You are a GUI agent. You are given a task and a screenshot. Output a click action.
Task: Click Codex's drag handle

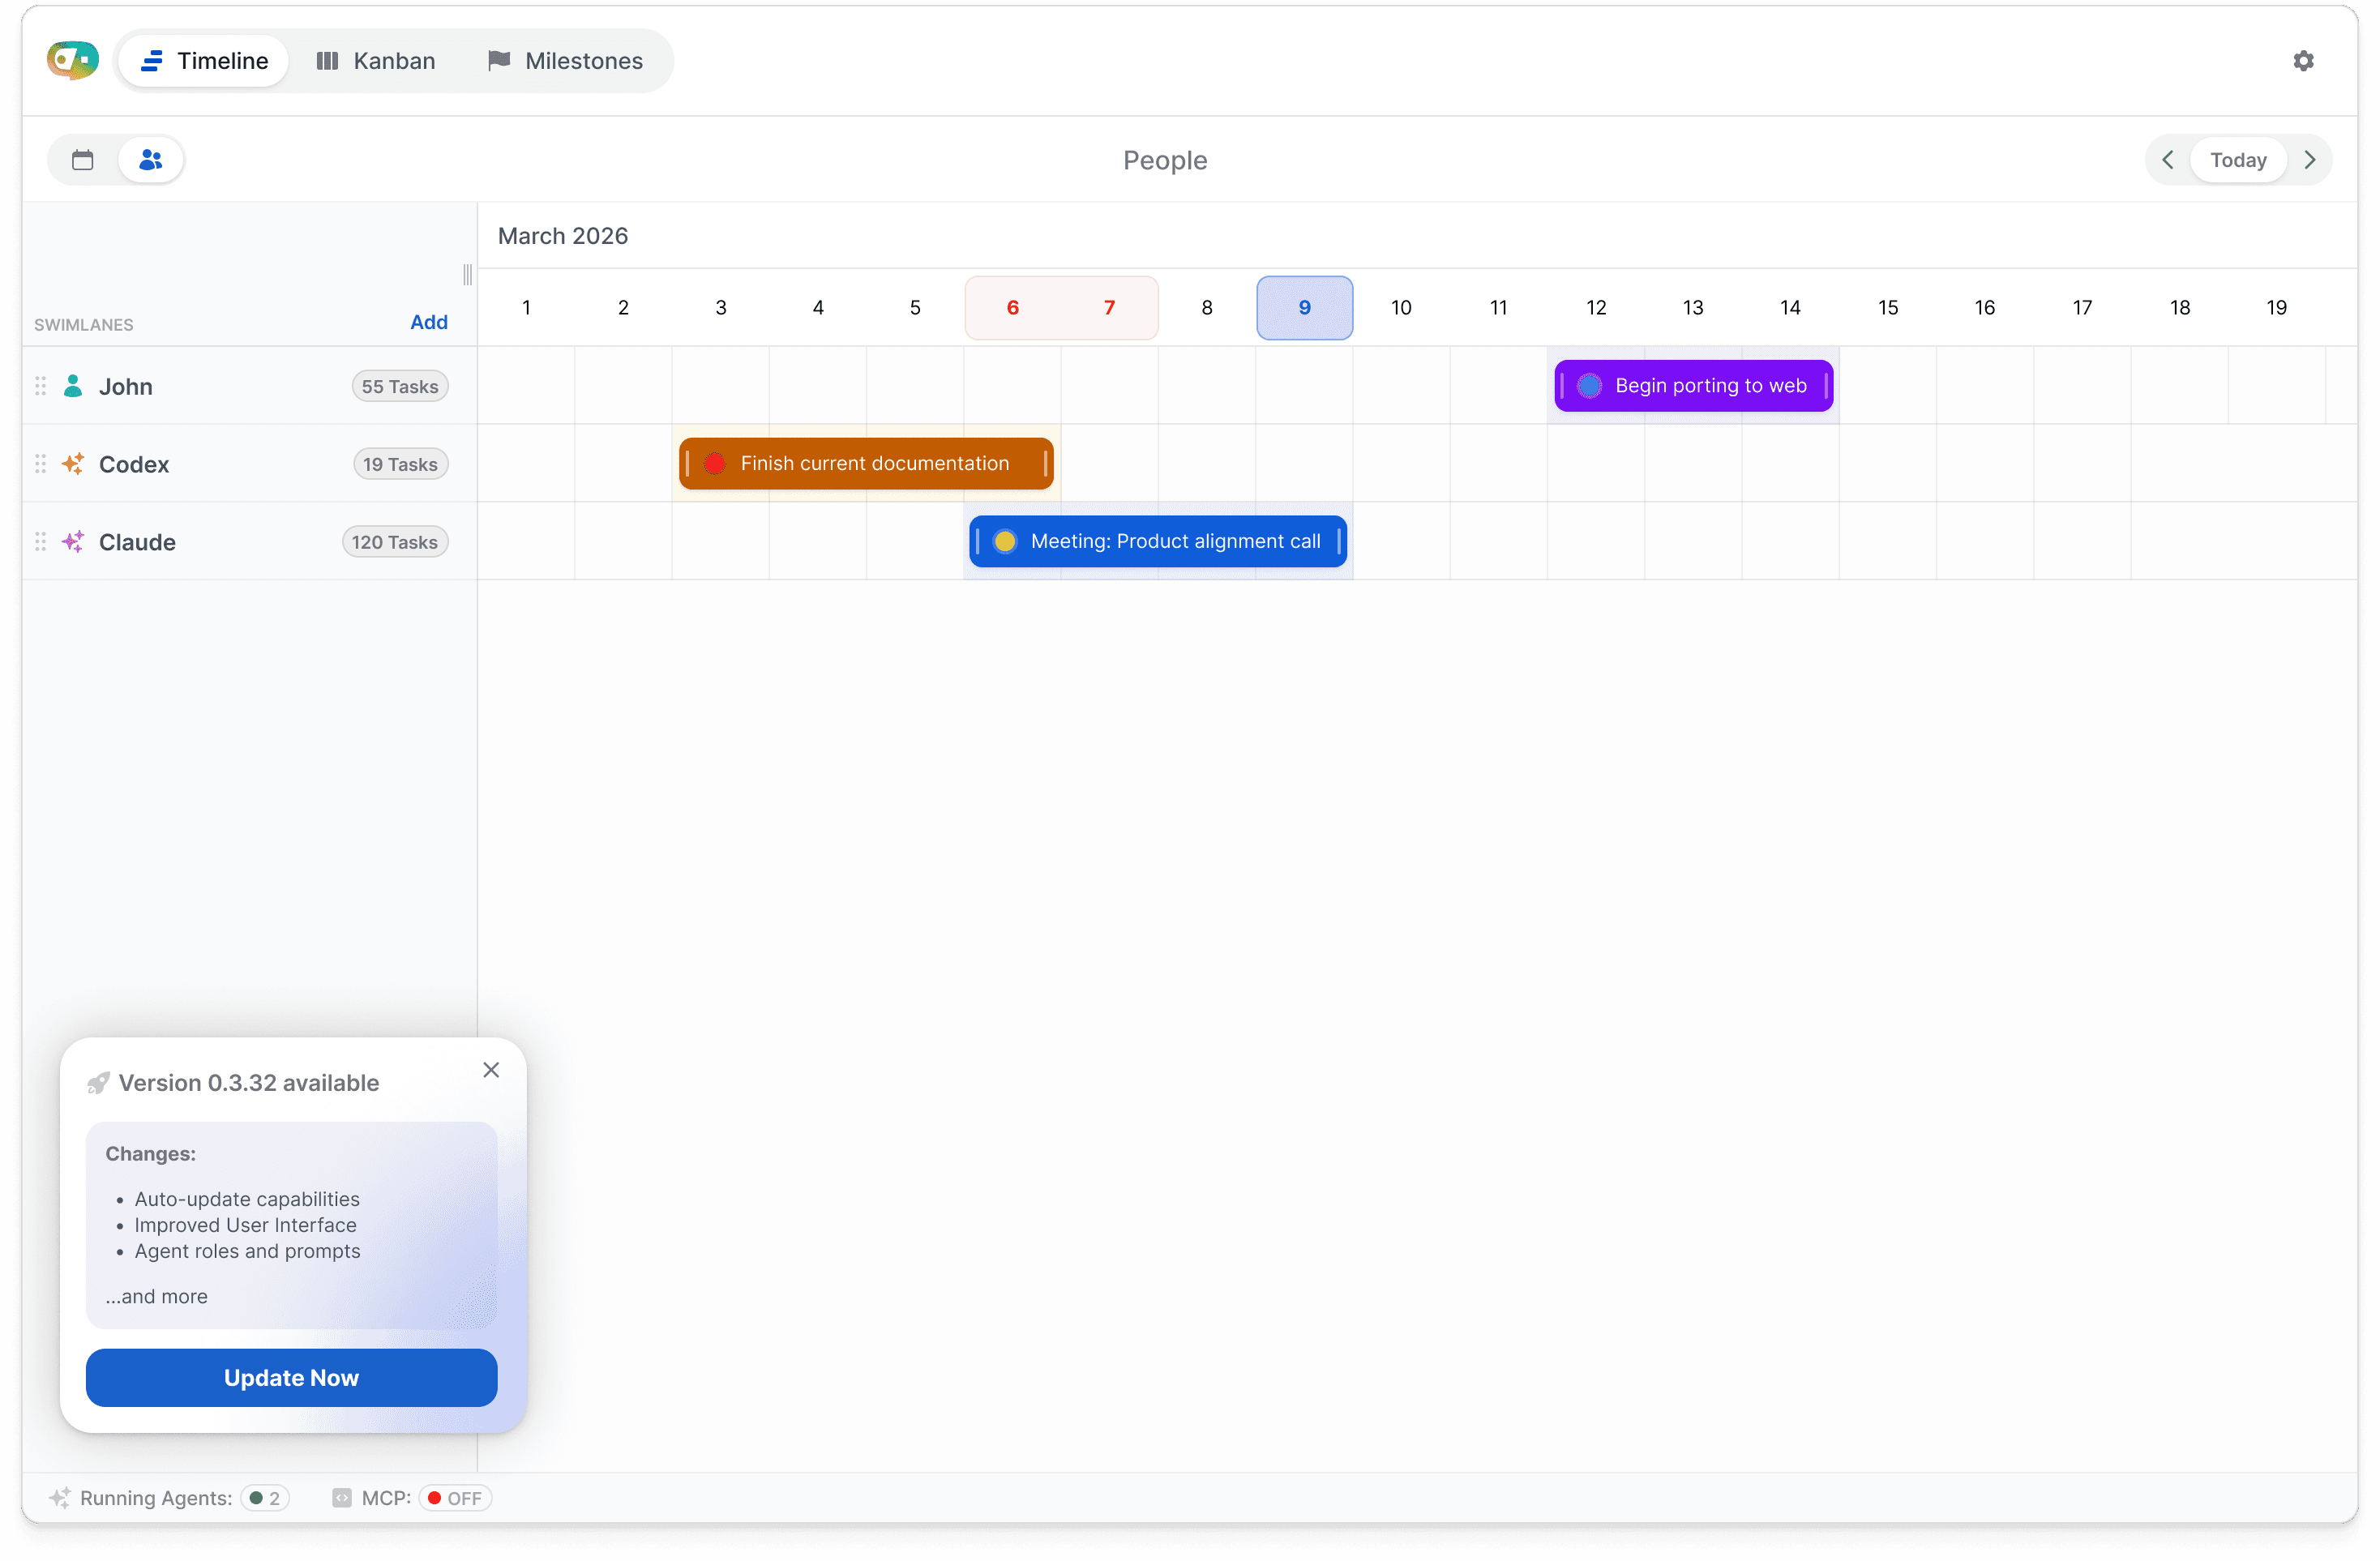coord(41,464)
